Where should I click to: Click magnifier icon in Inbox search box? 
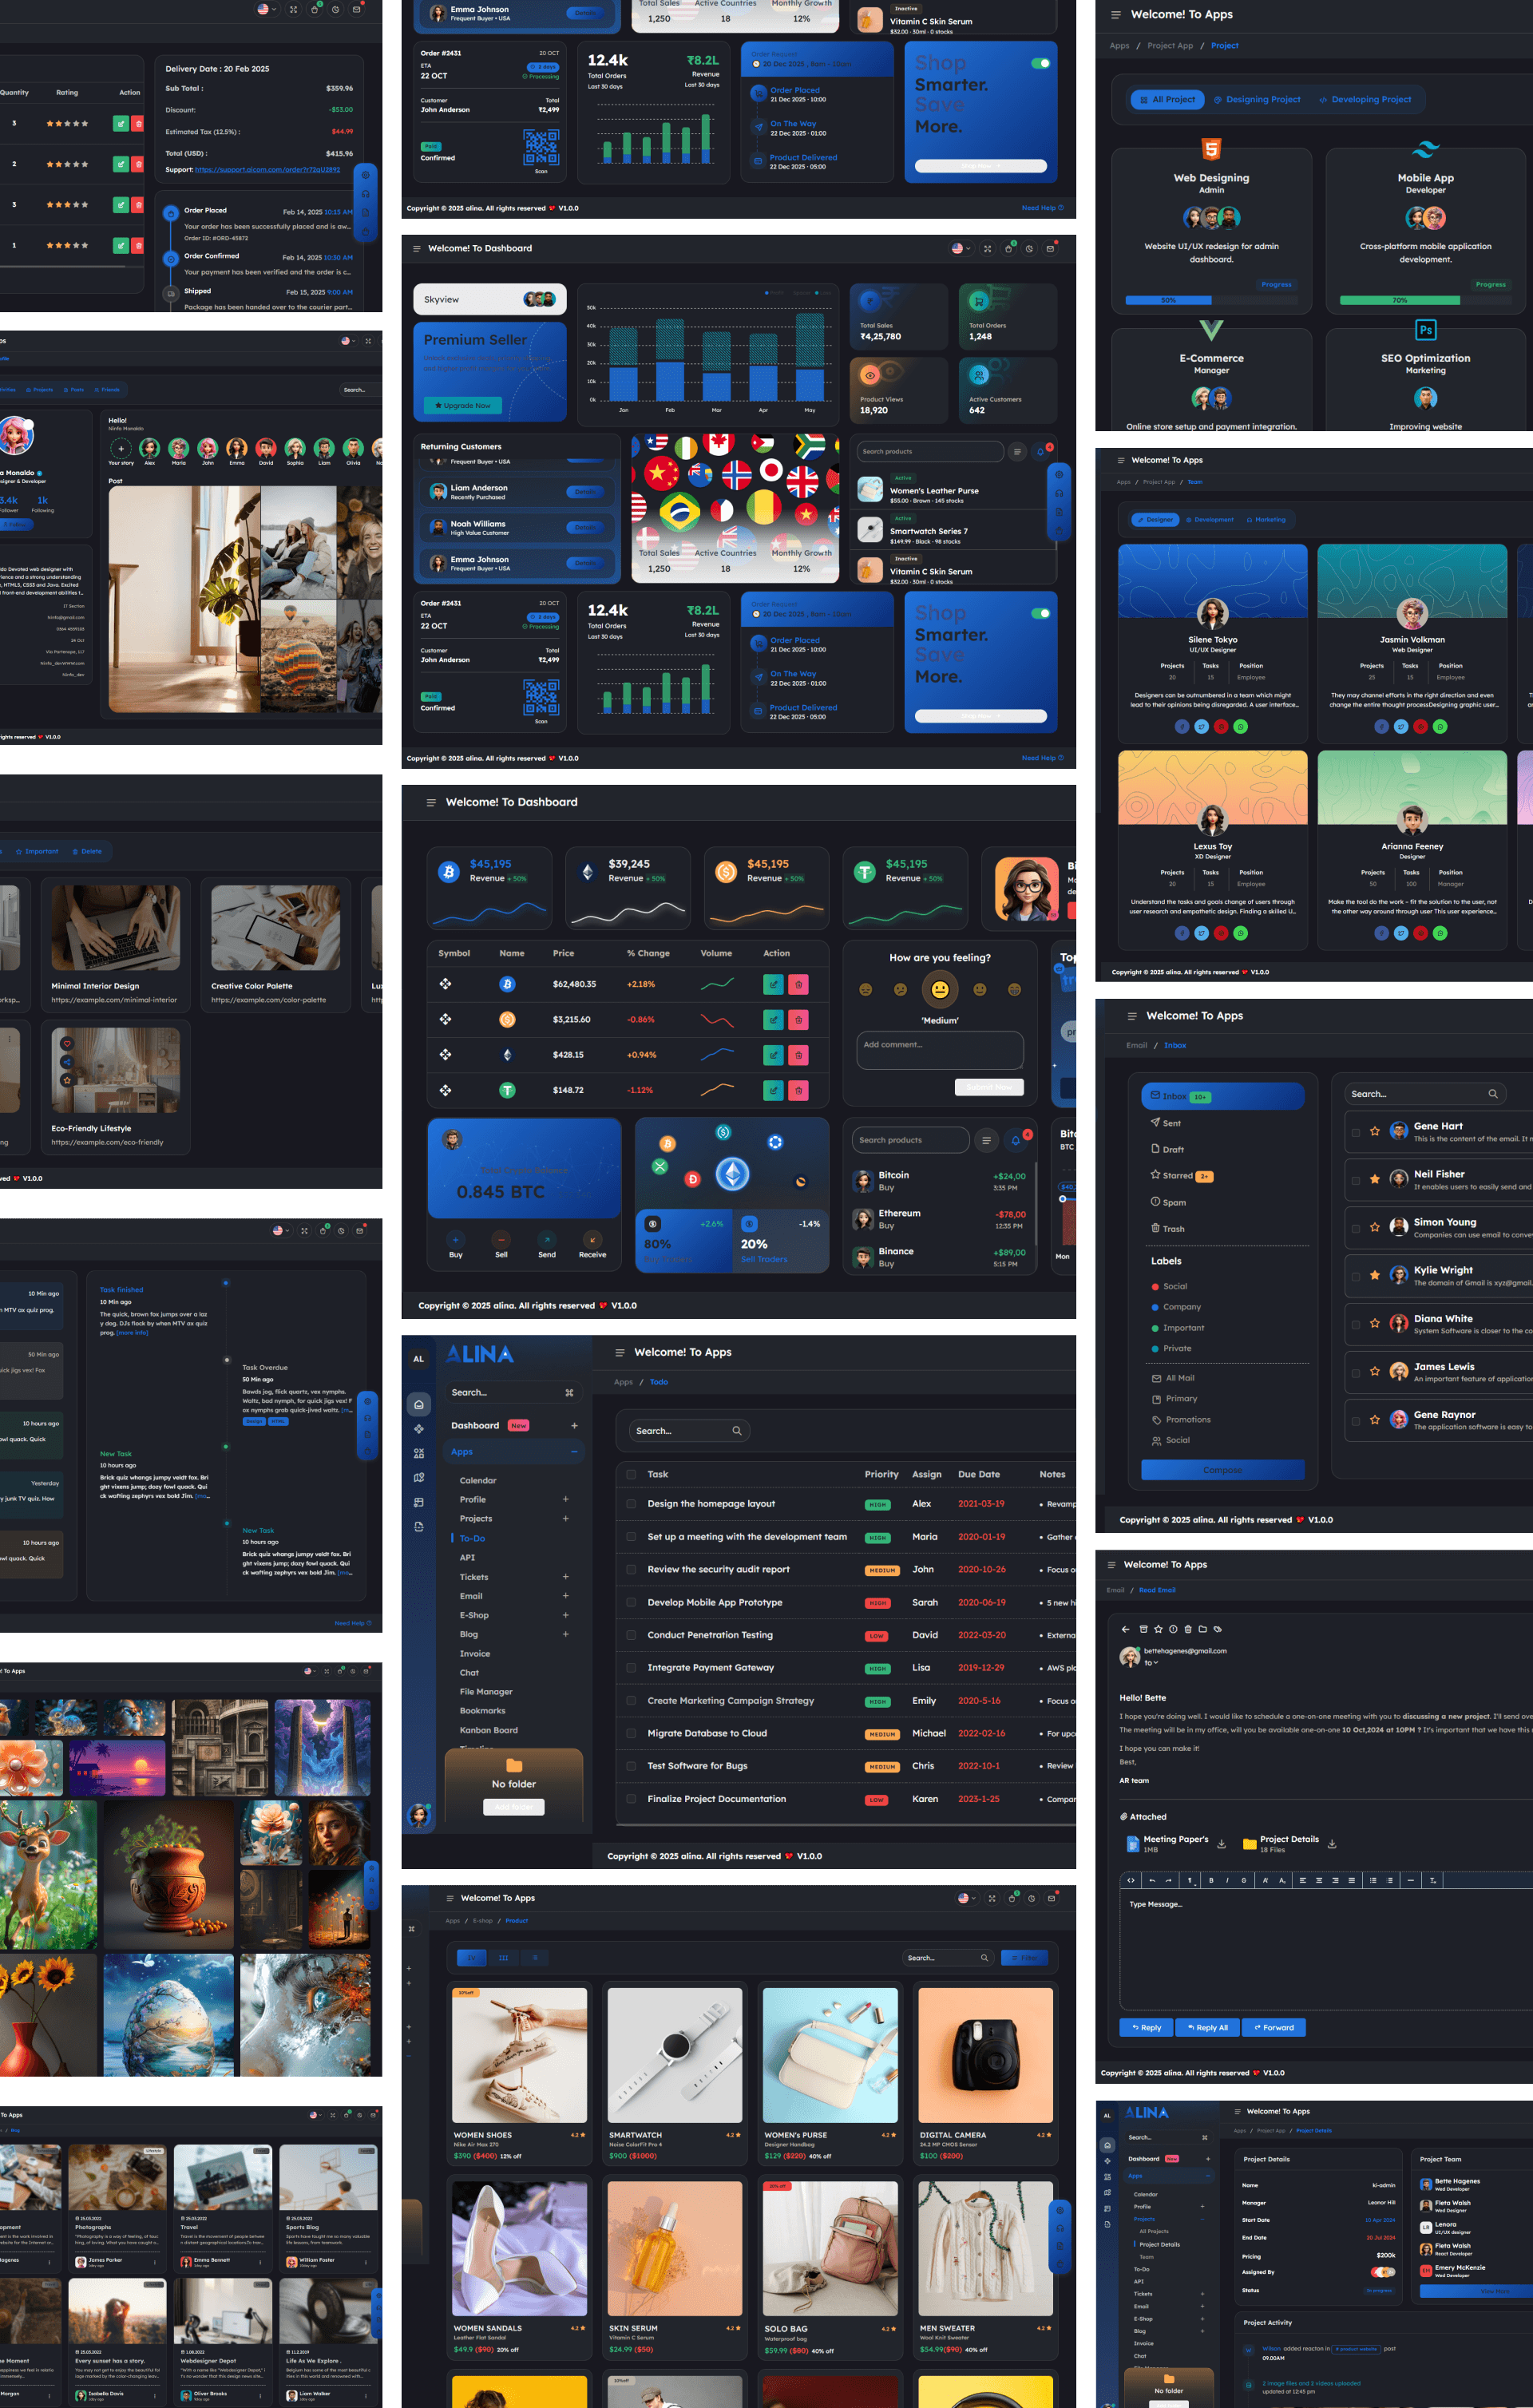click(x=1492, y=1094)
